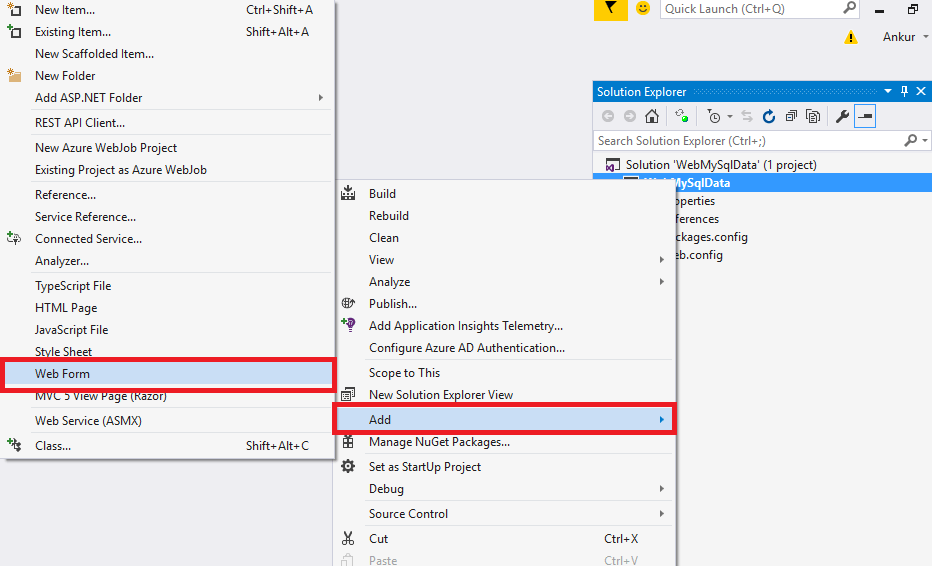This screenshot has width=932, height=566.
Task: Click the scissors Cut icon
Action: click(348, 538)
